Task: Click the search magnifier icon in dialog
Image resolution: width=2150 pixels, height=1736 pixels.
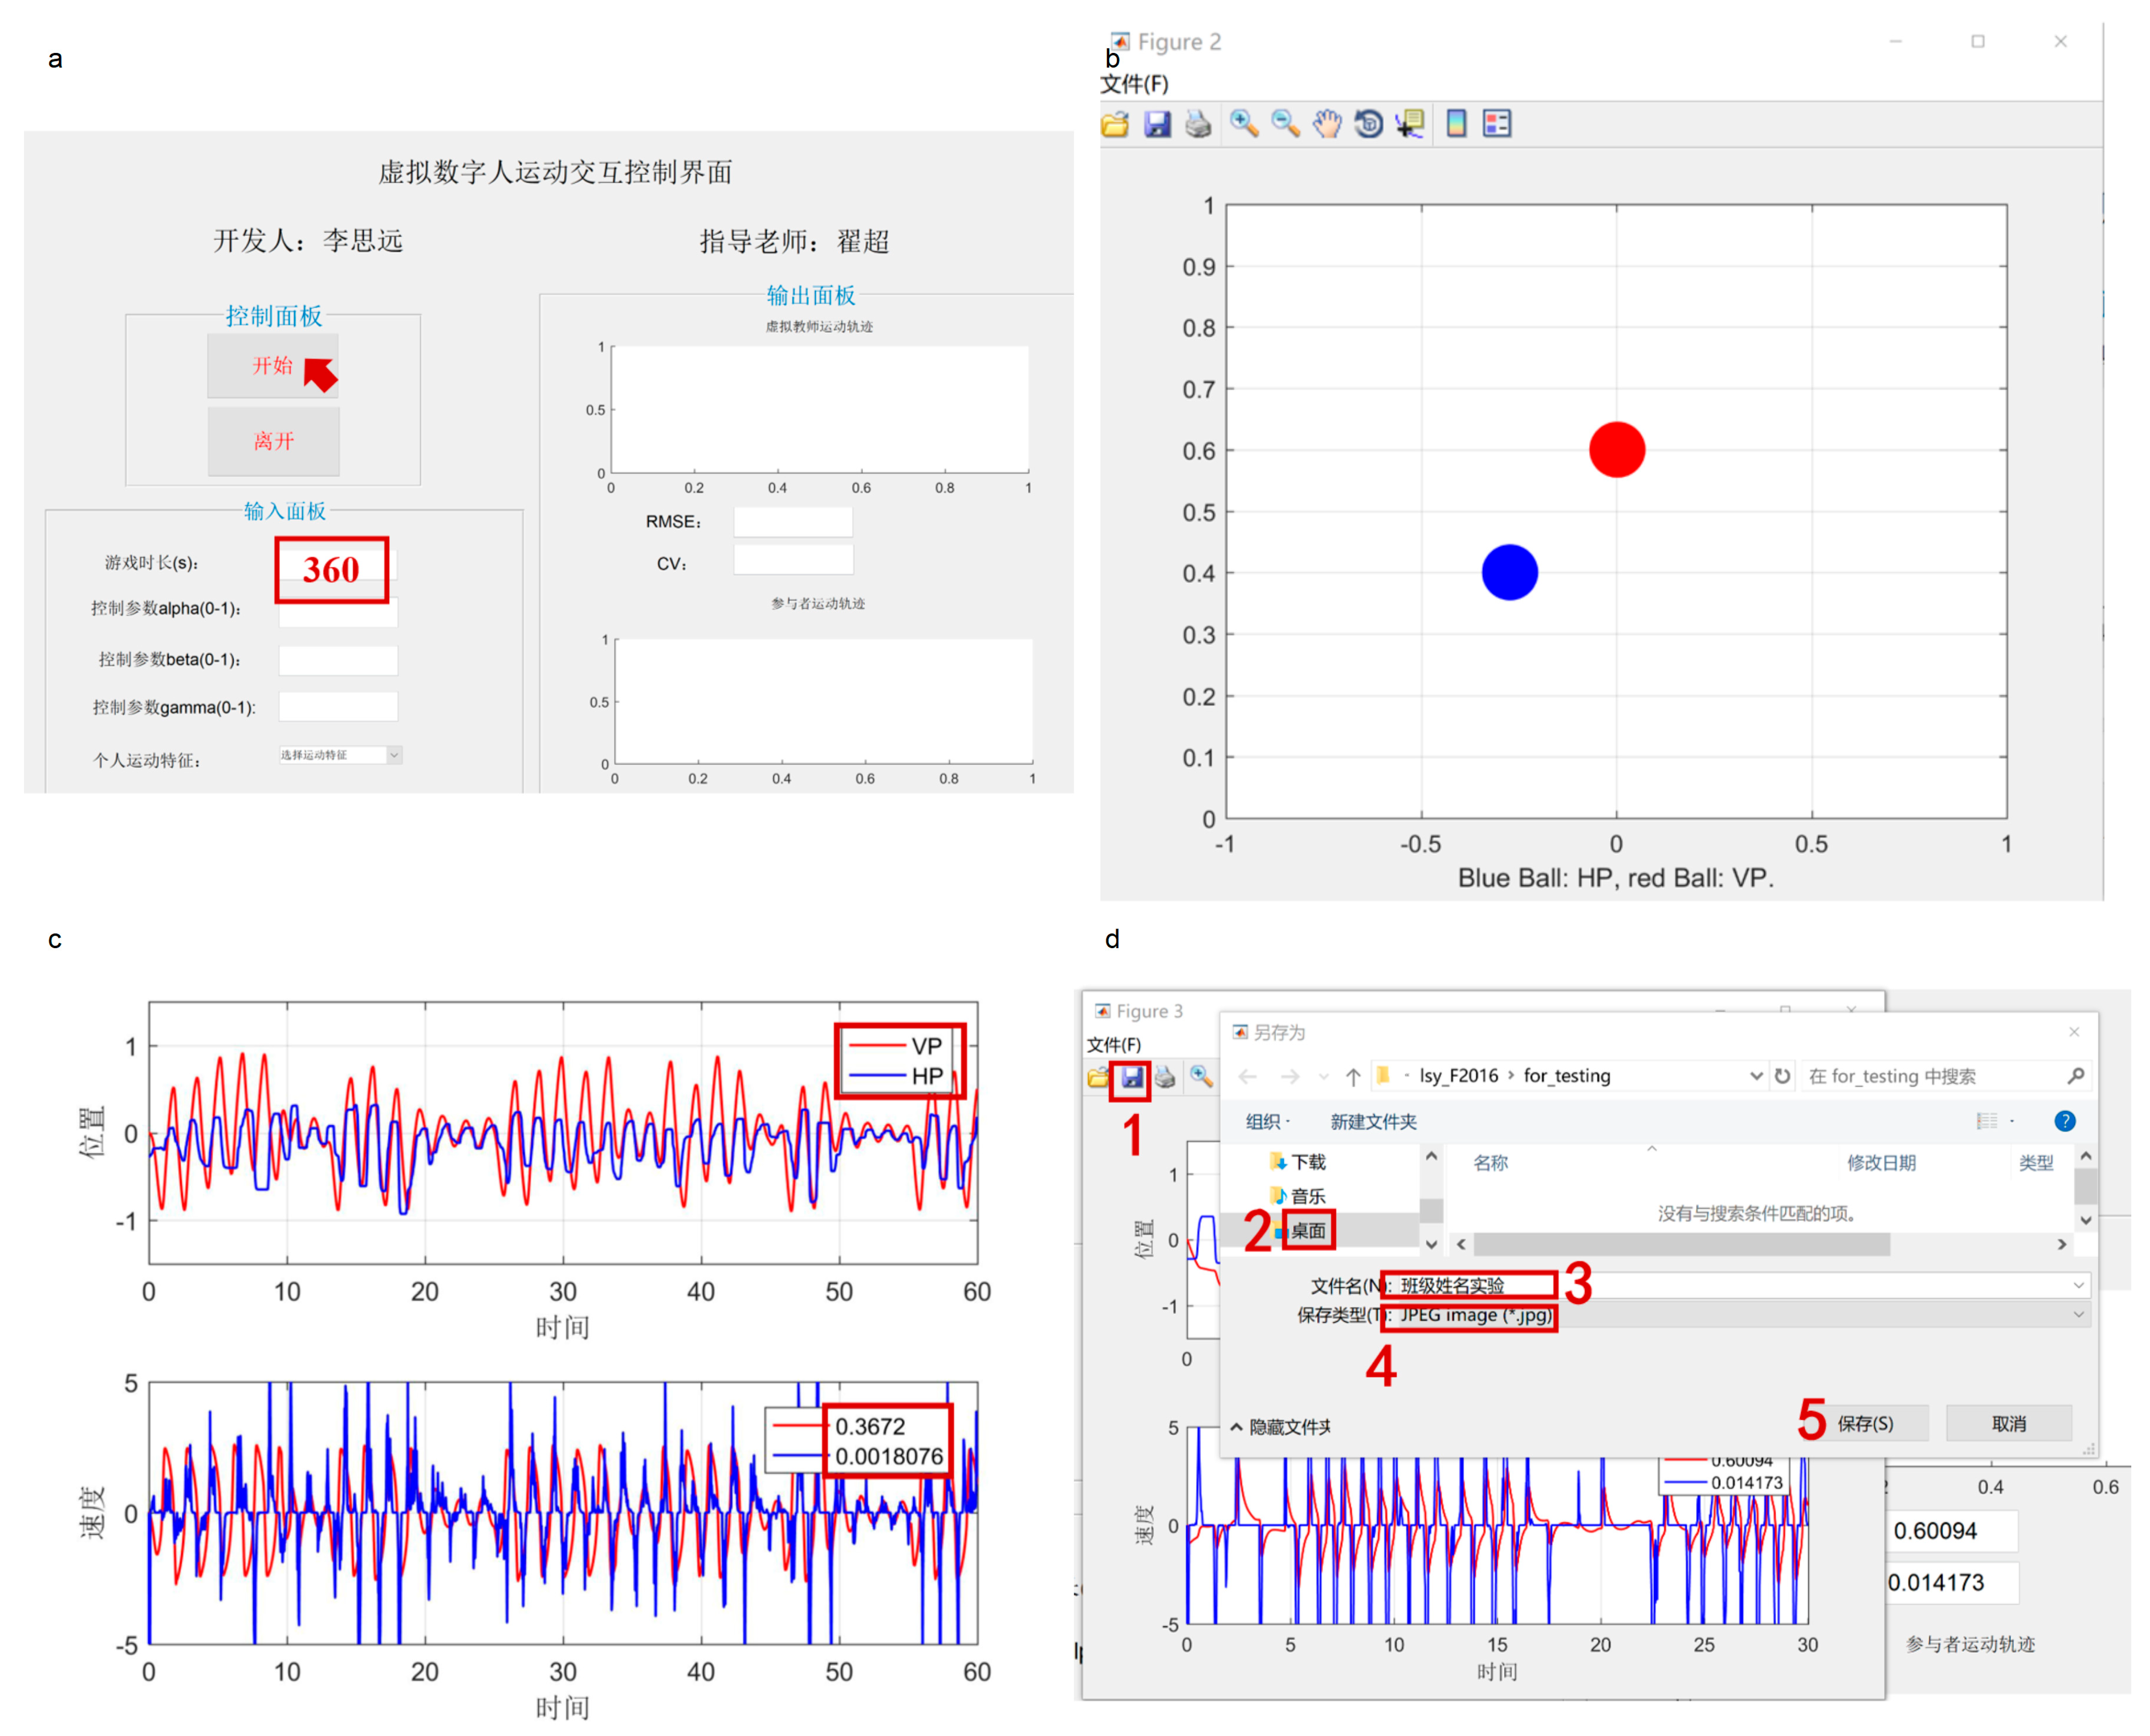Action: (x=2076, y=1076)
